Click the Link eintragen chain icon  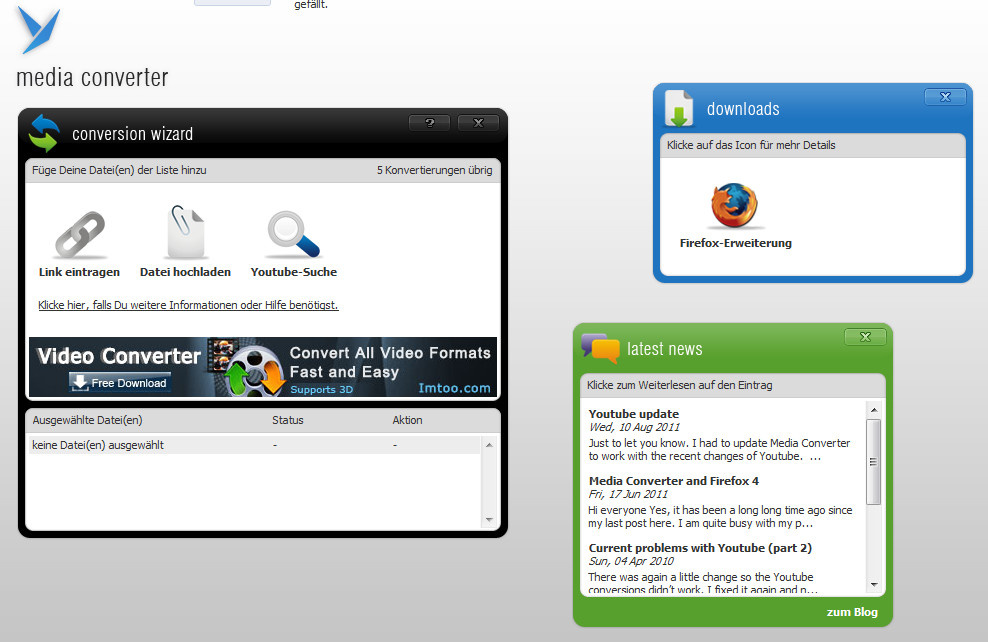tap(79, 234)
